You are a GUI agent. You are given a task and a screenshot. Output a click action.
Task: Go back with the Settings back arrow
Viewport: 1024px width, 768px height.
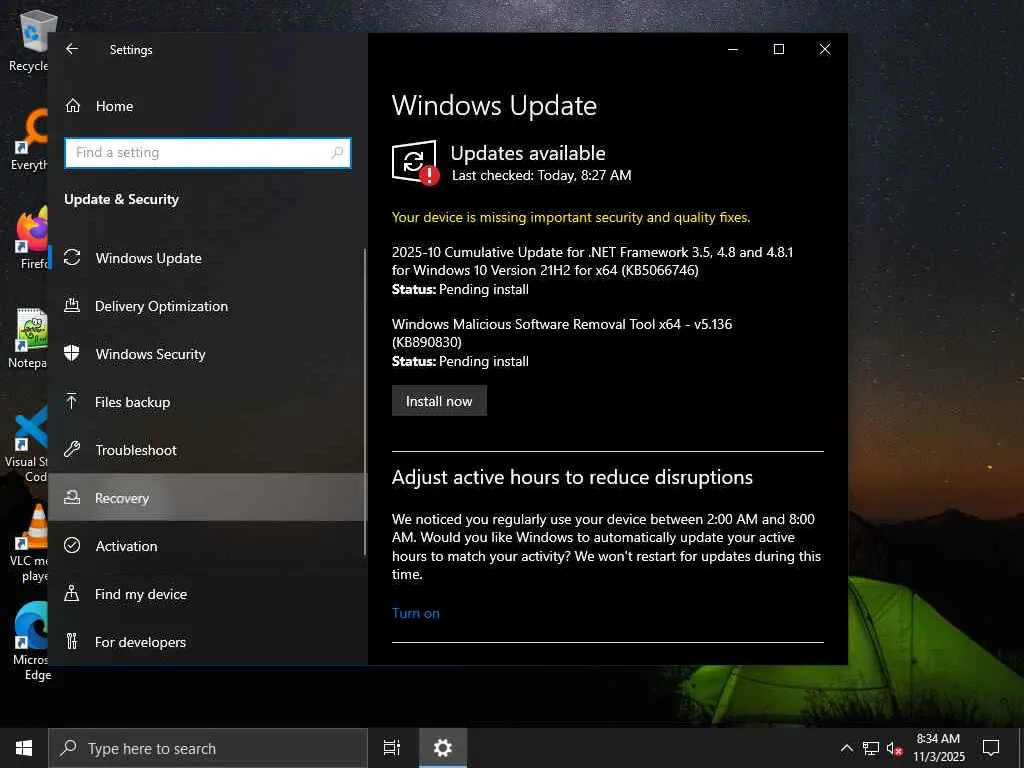tap(72, 49)
